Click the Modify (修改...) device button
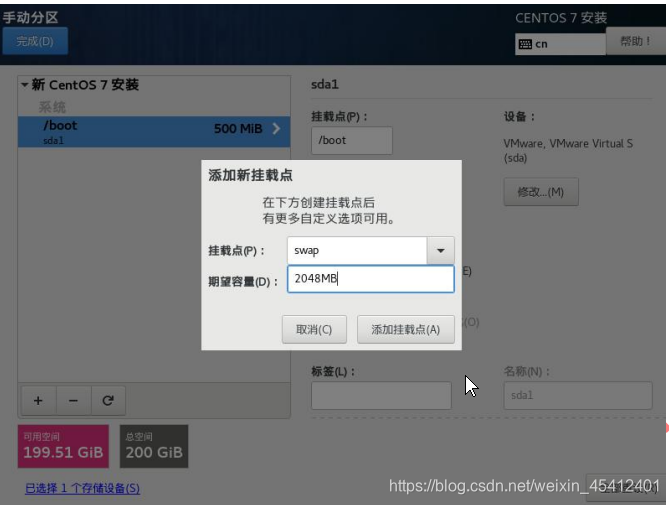This screenshot has width=669, height=505. tap(541, 192)
